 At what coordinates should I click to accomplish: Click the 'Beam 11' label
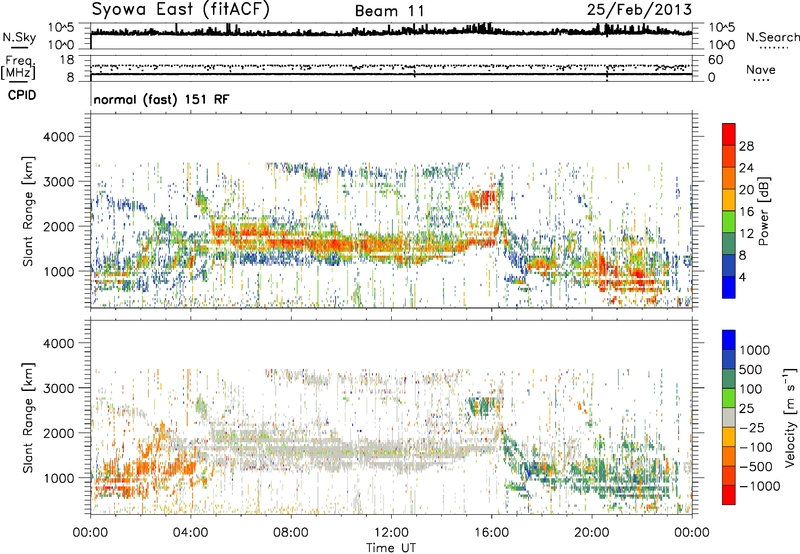point(390,11)
